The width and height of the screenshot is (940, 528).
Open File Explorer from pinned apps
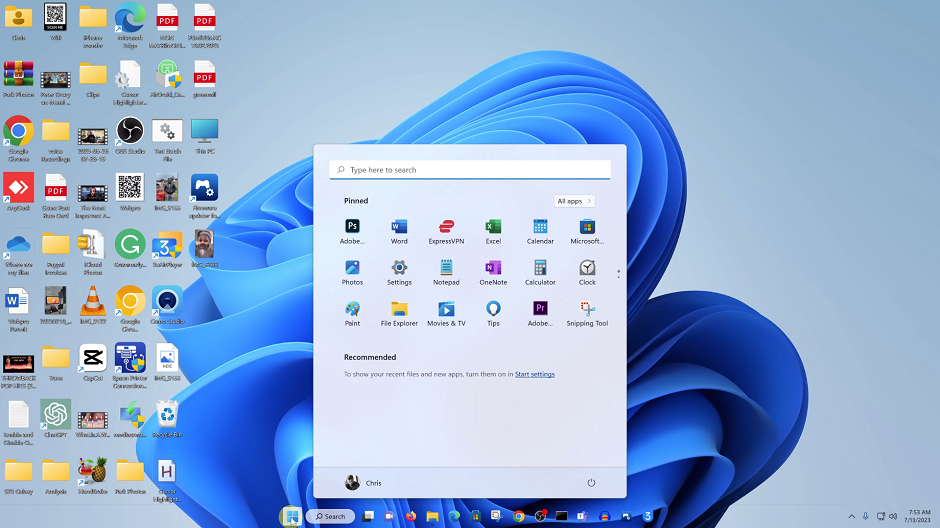coord(399,309)
